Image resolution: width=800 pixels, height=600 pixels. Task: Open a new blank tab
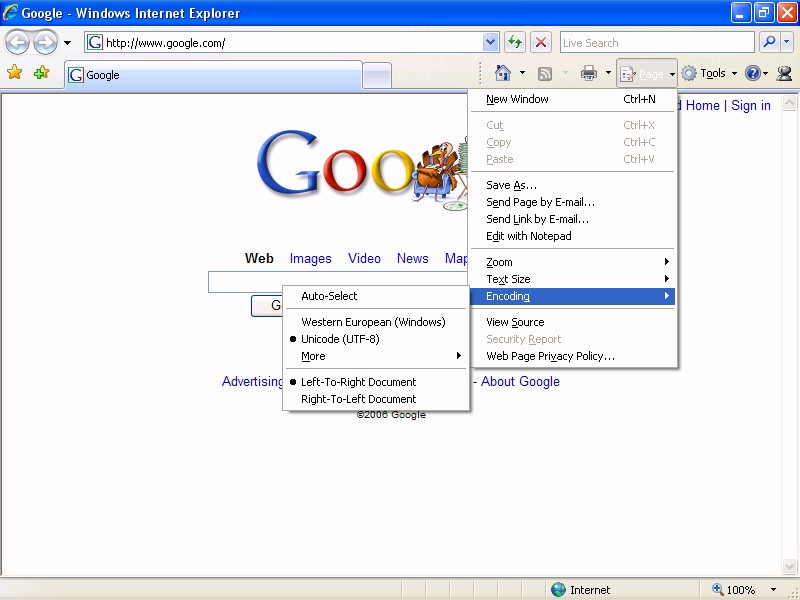[377, 76]
